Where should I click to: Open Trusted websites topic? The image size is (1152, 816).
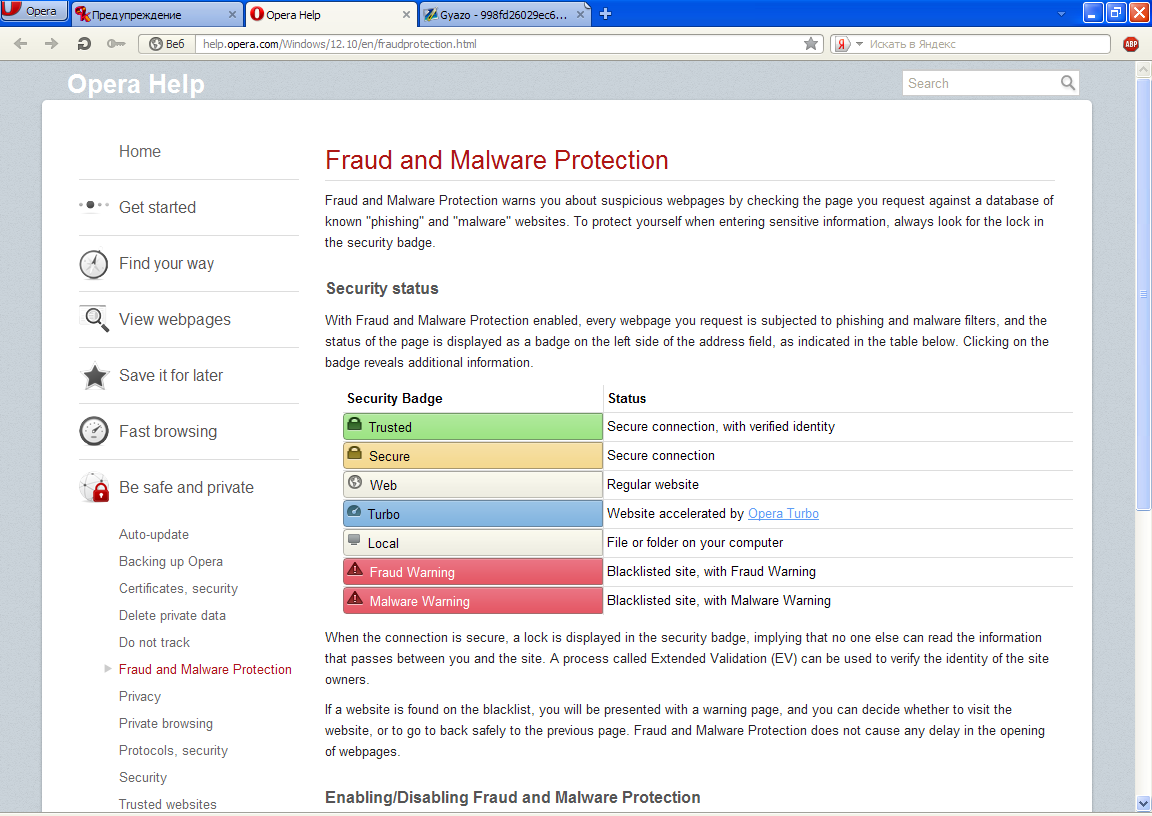point(168,804)
